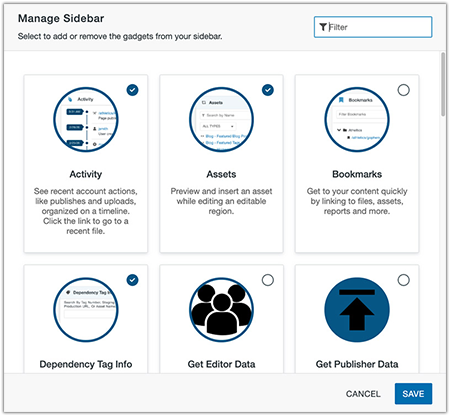Select the Assets card description text

tap(221, 201)
